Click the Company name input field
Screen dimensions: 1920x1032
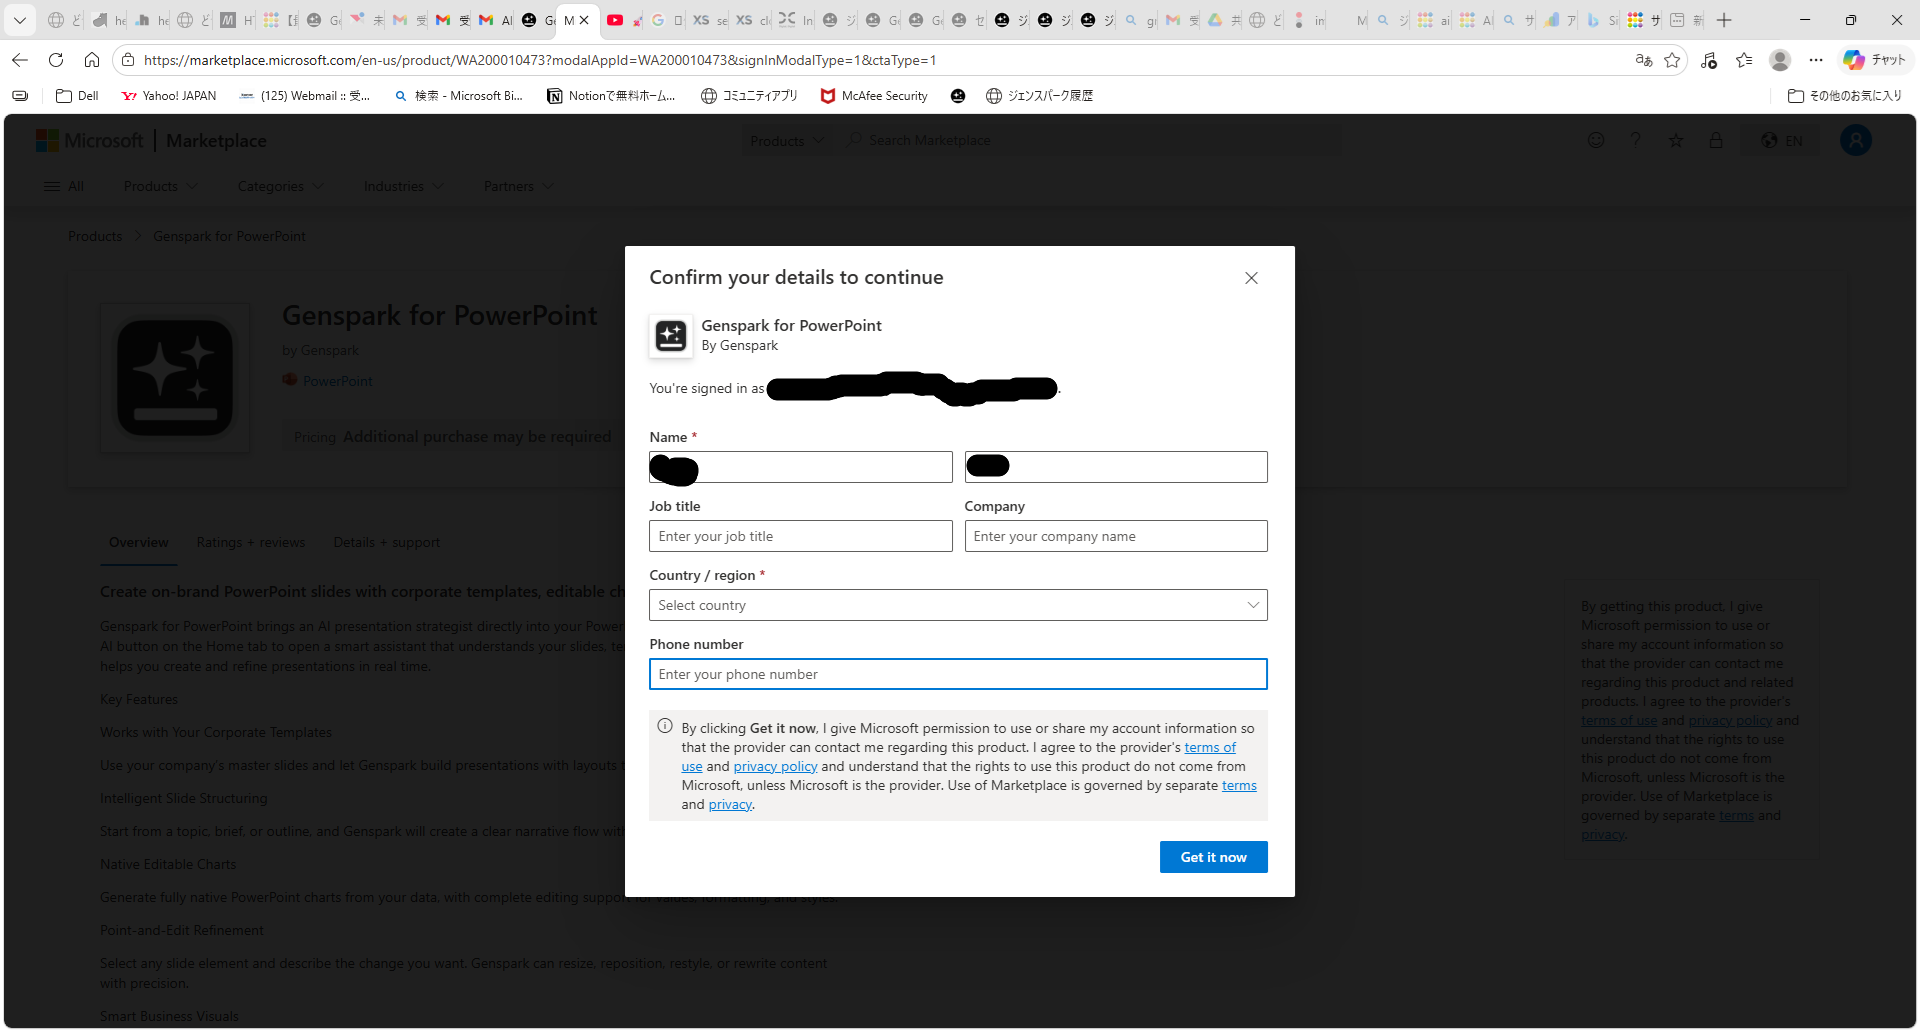[1115, 536]
